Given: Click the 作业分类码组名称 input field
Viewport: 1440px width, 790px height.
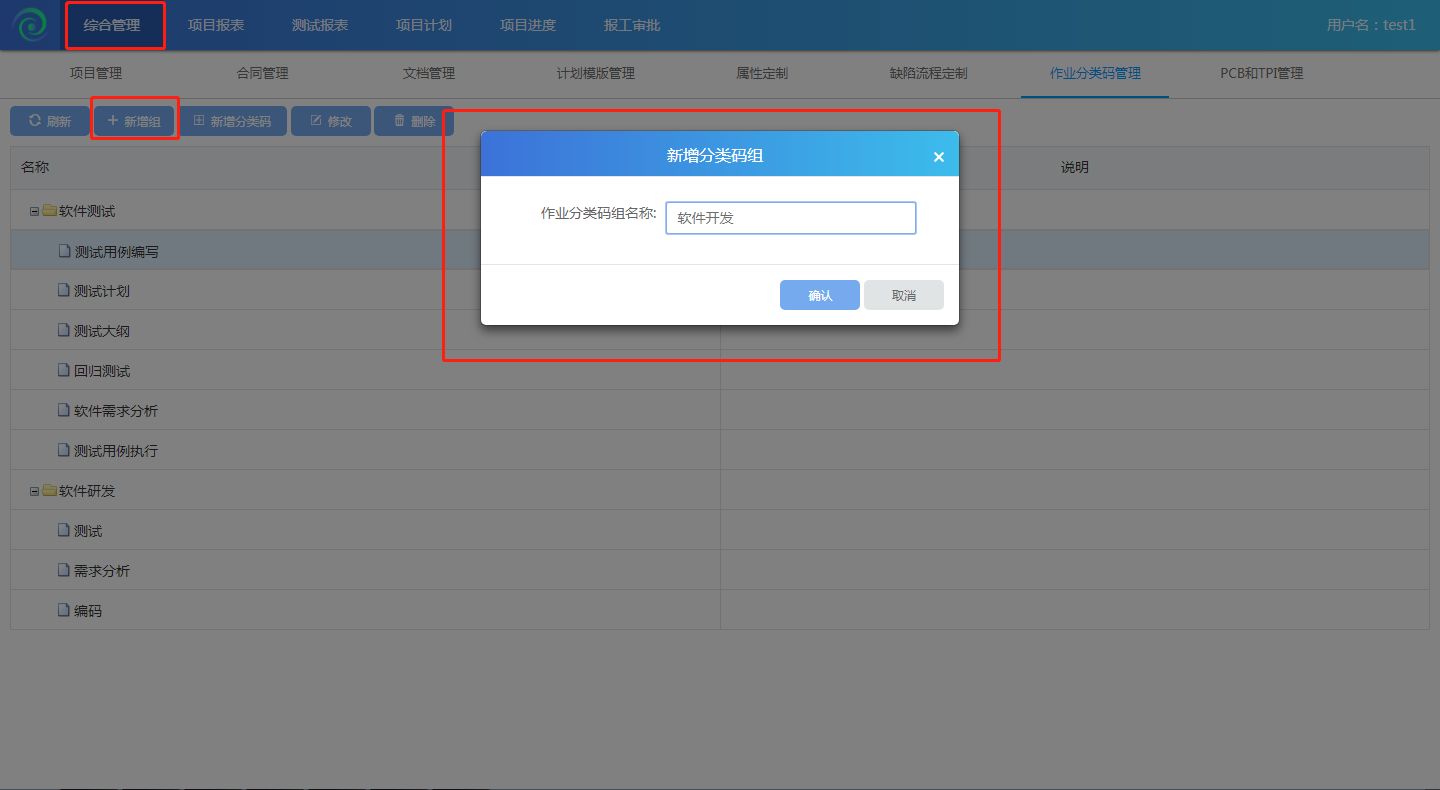Looking at the screenshot, I should click(790, 218).
